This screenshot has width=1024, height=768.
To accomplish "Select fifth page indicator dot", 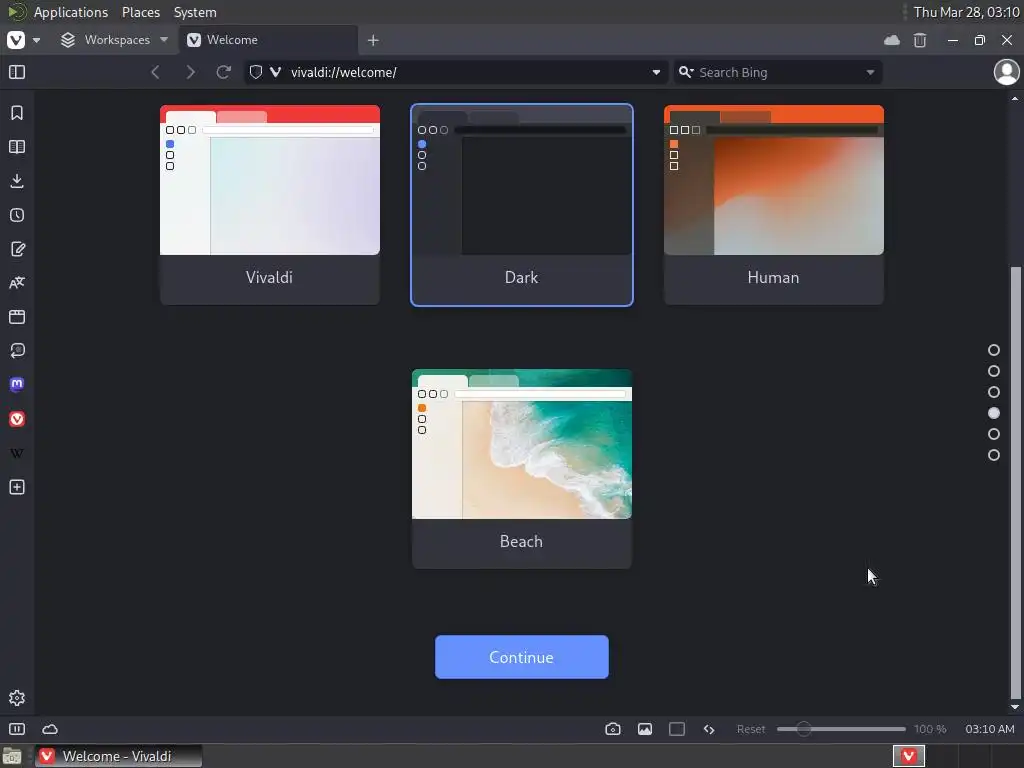I will pyautogui.click(x=993, y=434).
